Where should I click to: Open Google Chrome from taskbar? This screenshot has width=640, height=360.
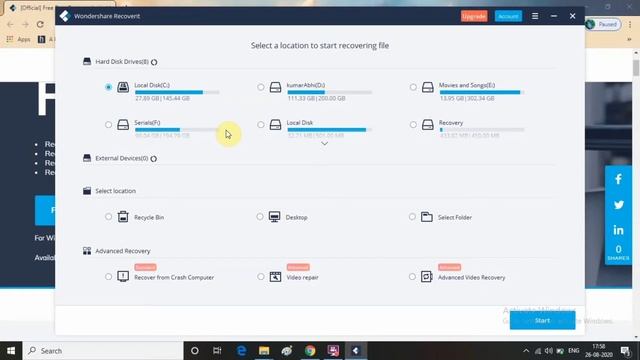tap(310, 351)
